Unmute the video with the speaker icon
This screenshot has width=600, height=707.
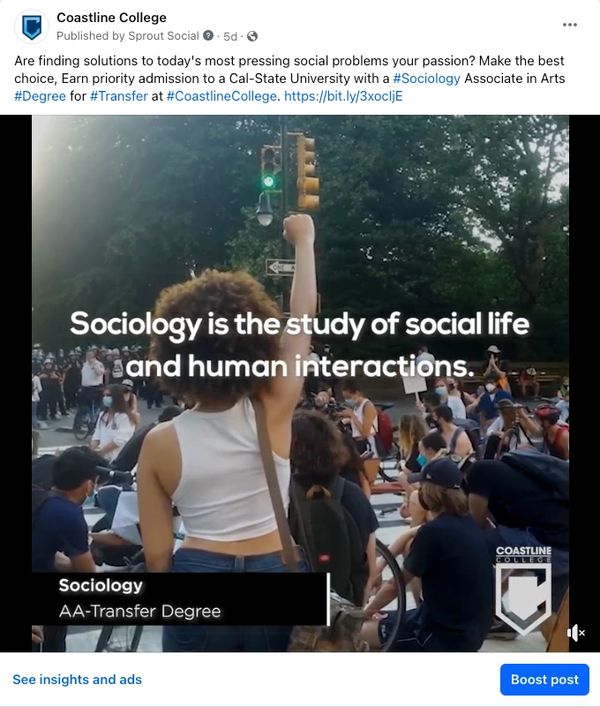coord(575,633)
